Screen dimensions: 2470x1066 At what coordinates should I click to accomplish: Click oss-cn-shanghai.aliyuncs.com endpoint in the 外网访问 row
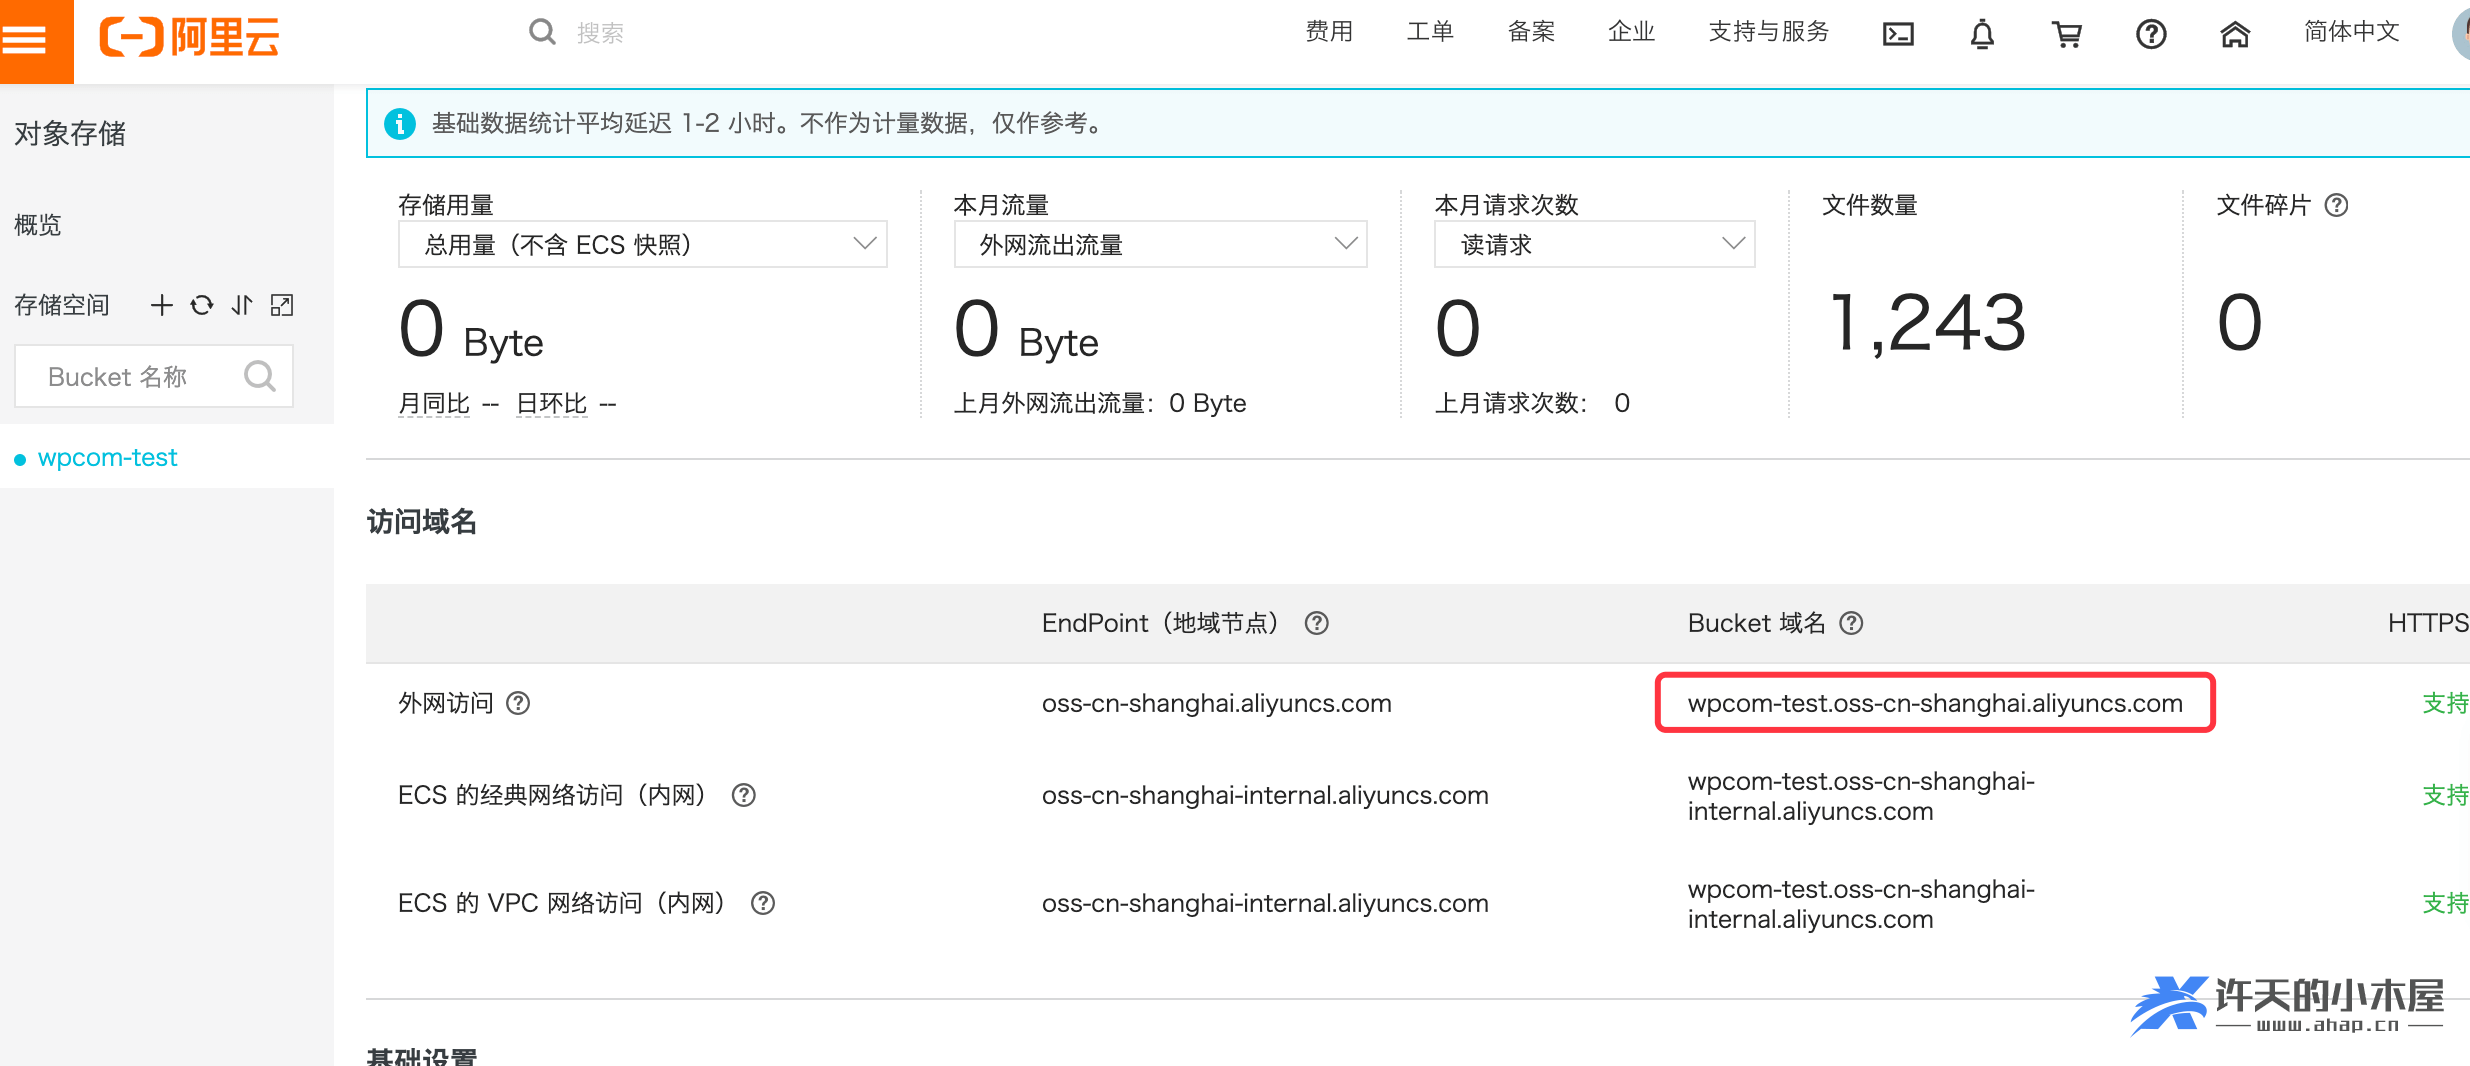1216,703
